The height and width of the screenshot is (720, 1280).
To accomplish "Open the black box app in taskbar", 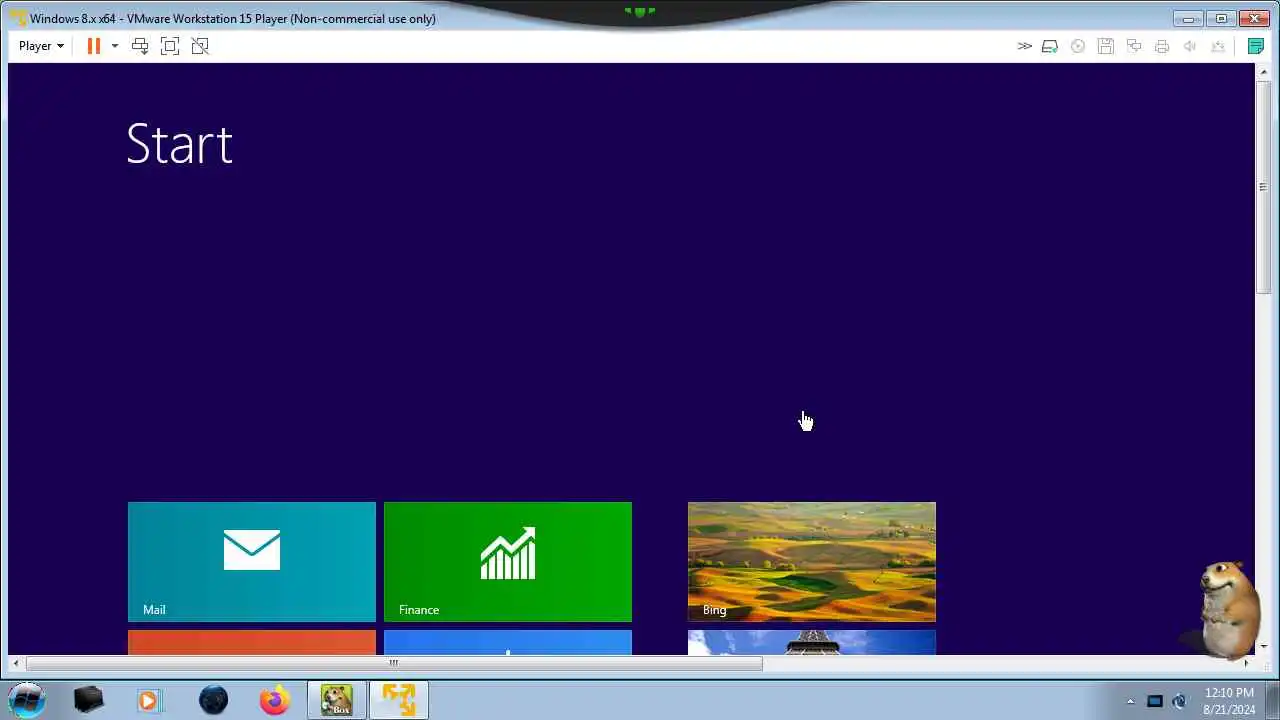I will (x=89, y=700).
